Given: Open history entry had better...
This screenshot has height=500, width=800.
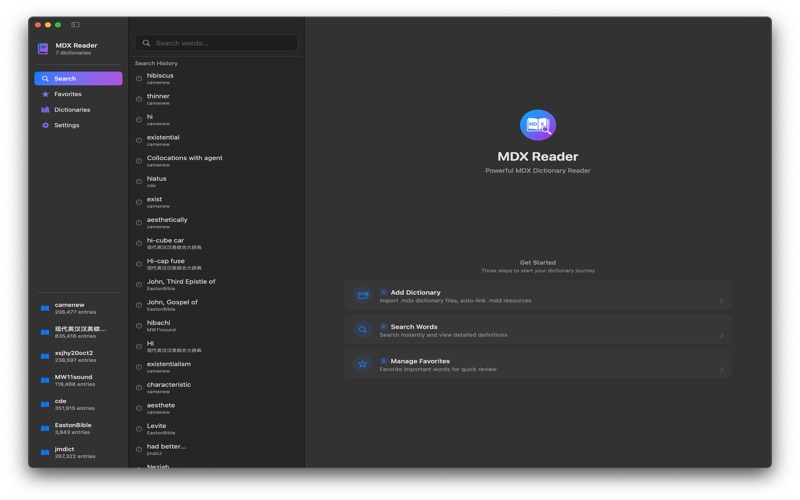Looking at the screenshot, I should 216,449.
